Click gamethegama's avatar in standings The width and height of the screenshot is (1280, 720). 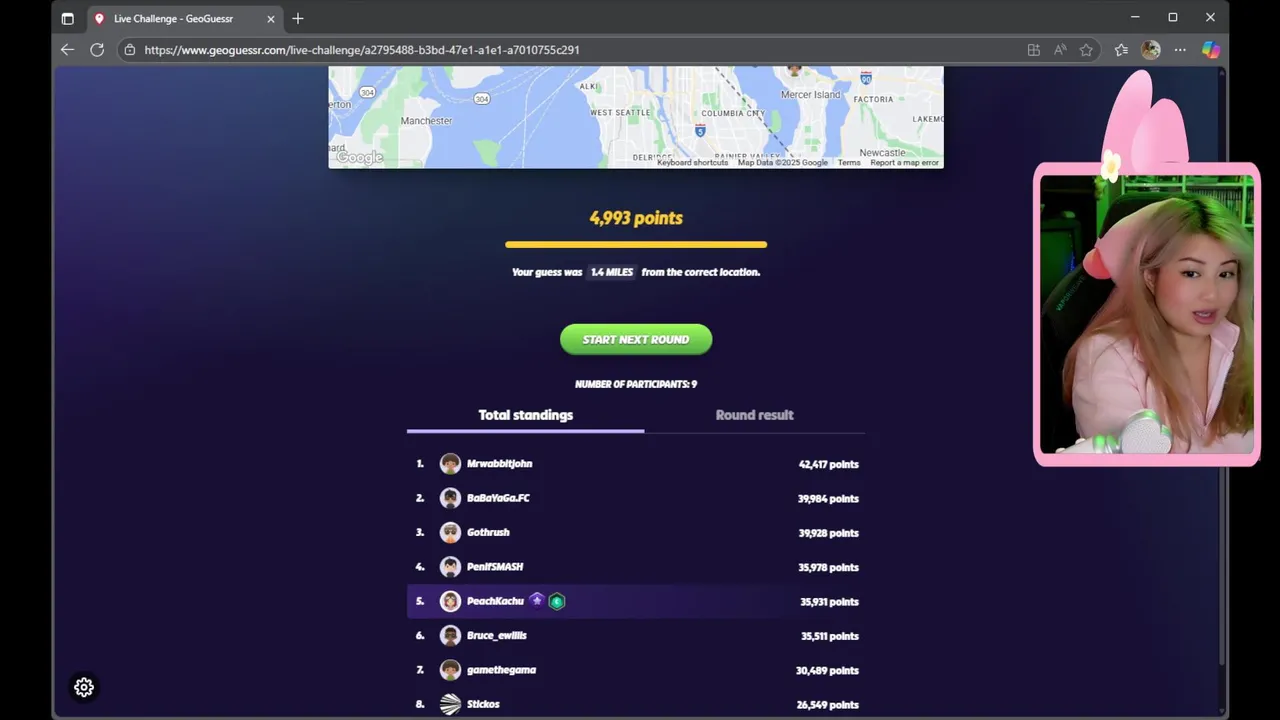(x=450, y=670)
